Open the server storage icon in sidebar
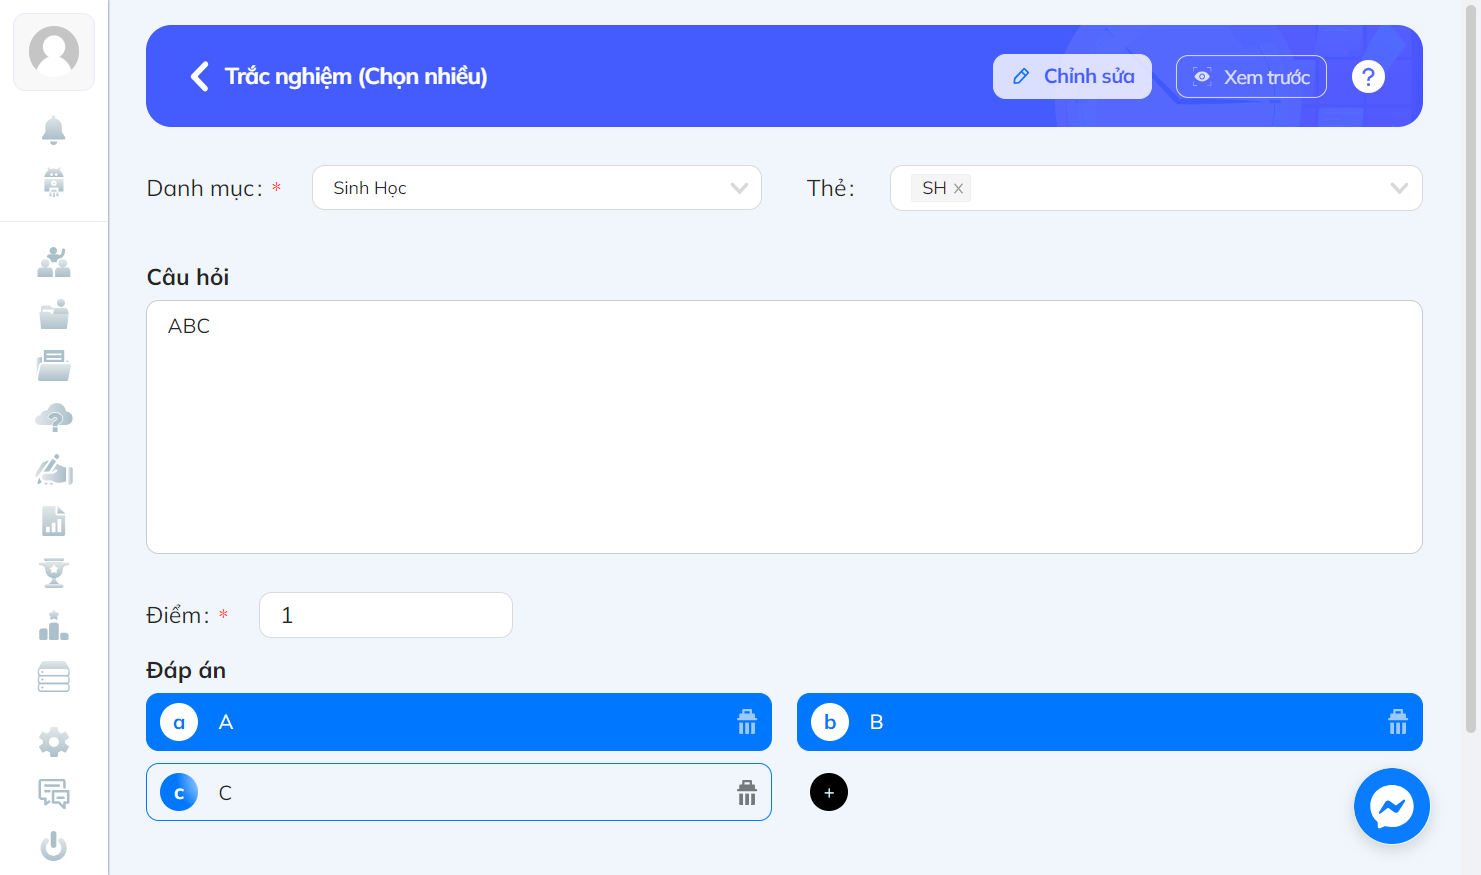 [x=54, y=677]
